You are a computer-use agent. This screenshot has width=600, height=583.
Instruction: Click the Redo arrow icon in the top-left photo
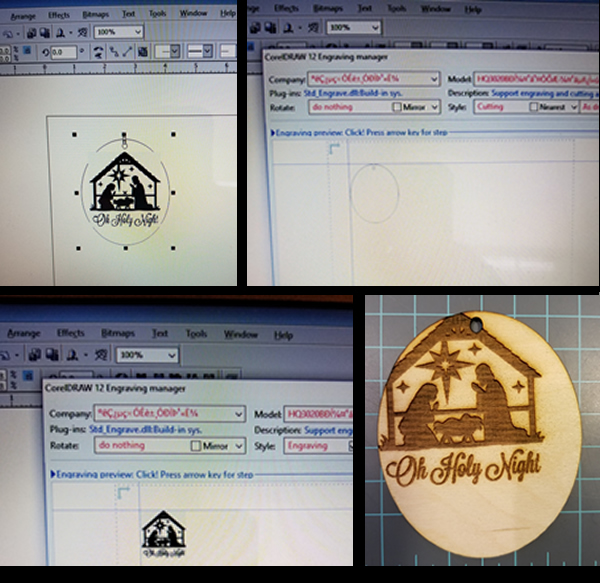pos(8,34)
